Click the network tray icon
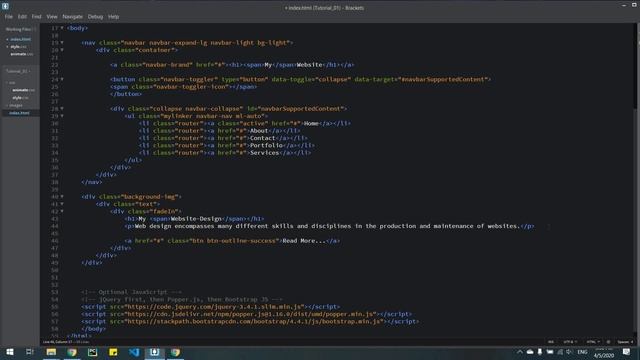The image size is (640, 360). point(560,352)
